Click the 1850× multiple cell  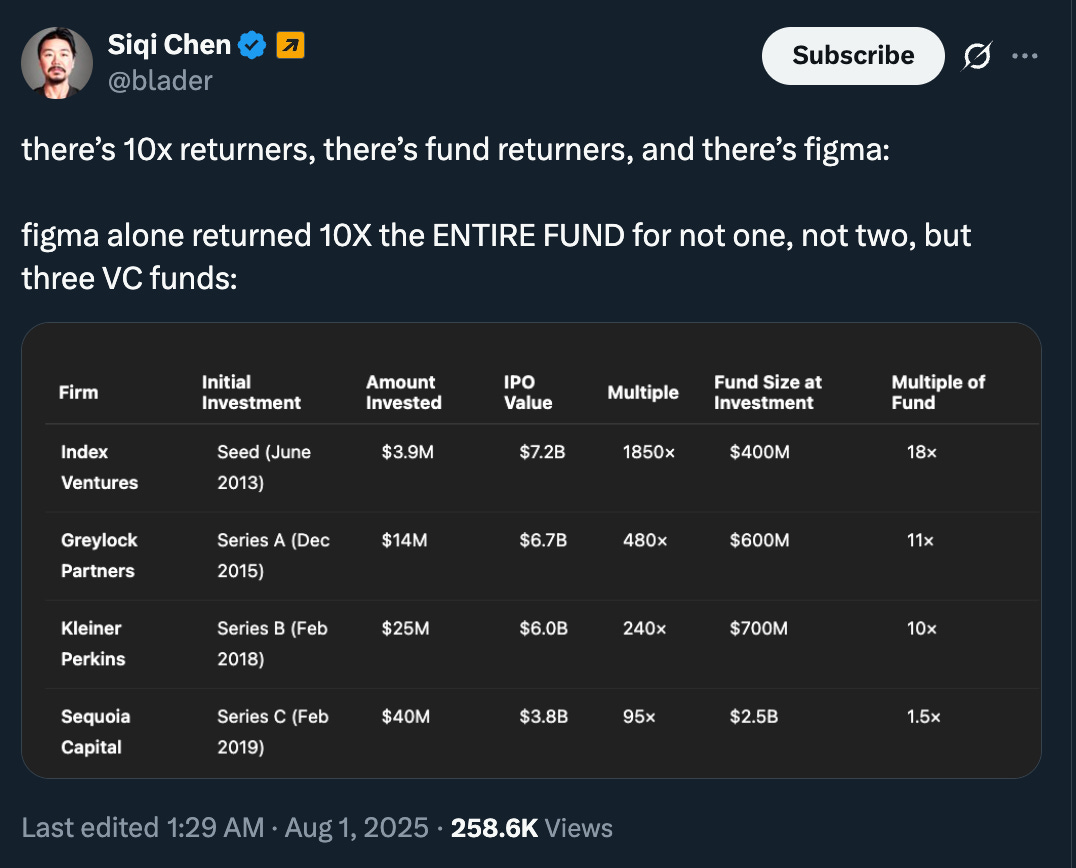[649, 452]
